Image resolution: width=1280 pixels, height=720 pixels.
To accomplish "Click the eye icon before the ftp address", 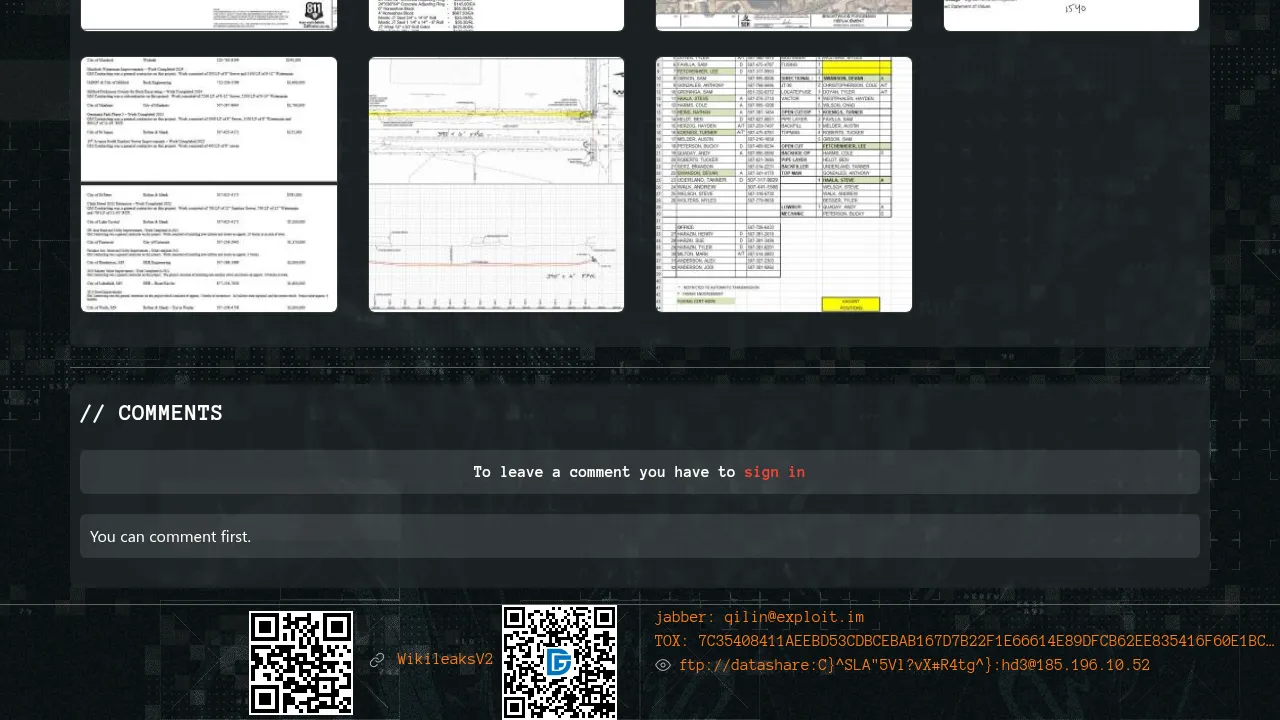I will [x=663, y=665].
